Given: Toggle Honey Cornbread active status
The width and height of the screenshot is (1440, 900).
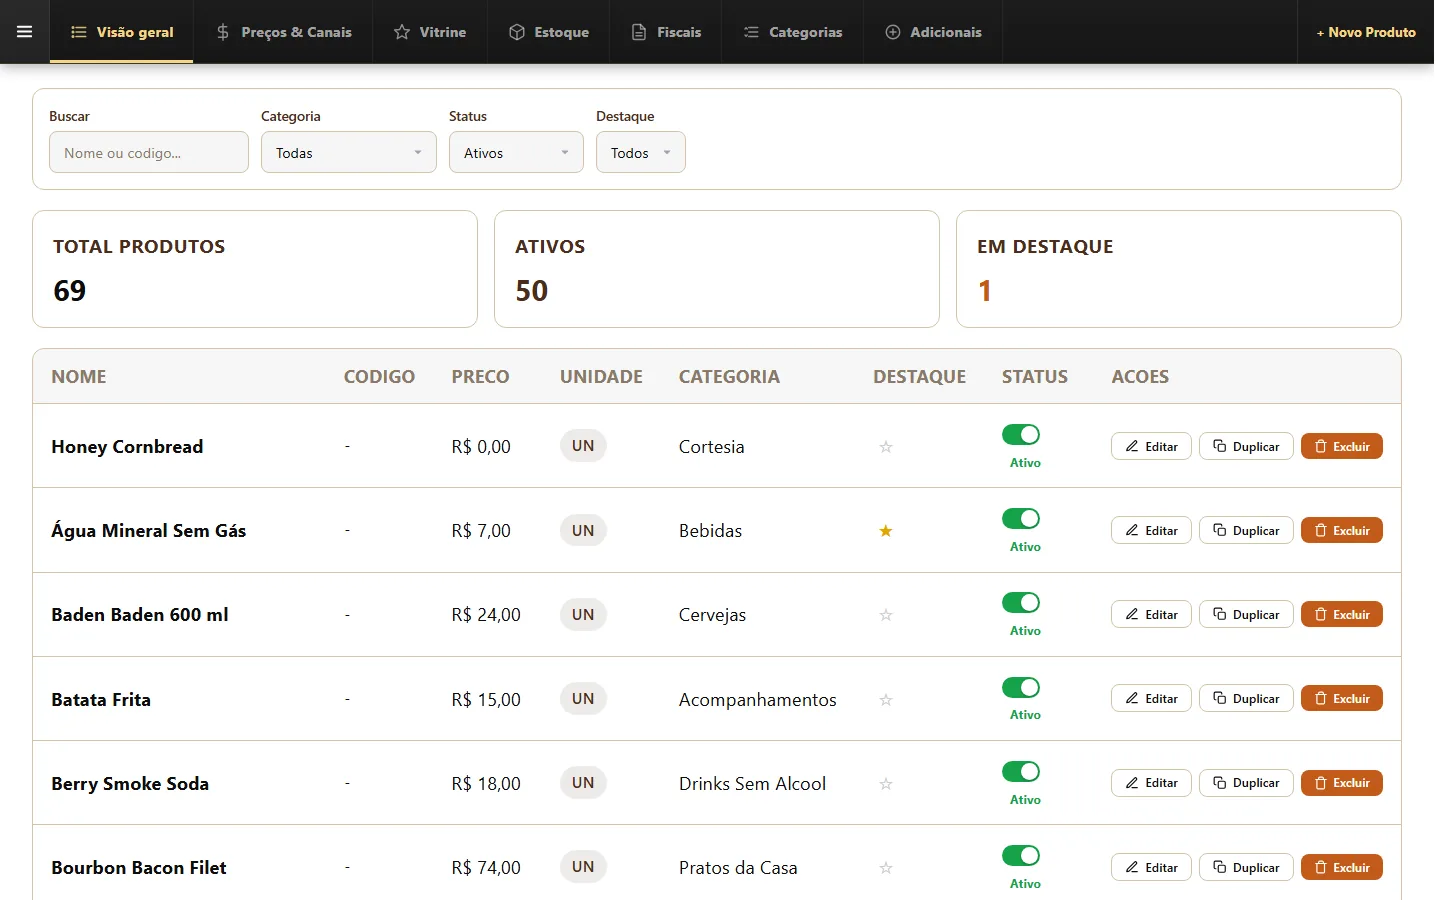Looking at the screenshot, I should [x=1021, y=434].
